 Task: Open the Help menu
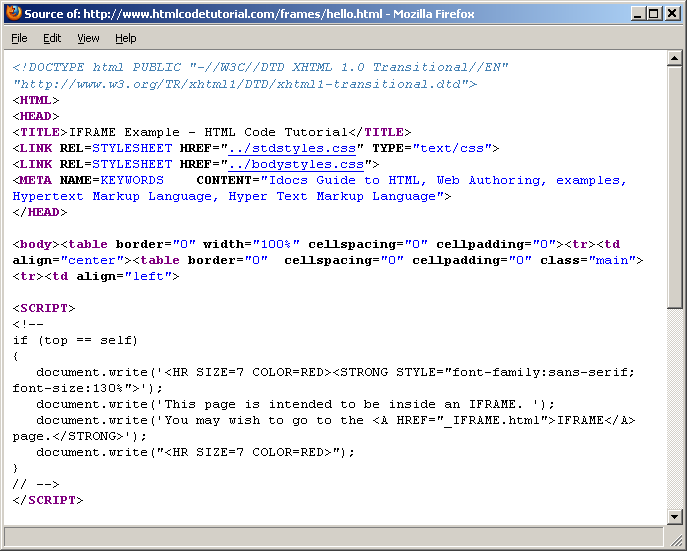tap(126, 39)
